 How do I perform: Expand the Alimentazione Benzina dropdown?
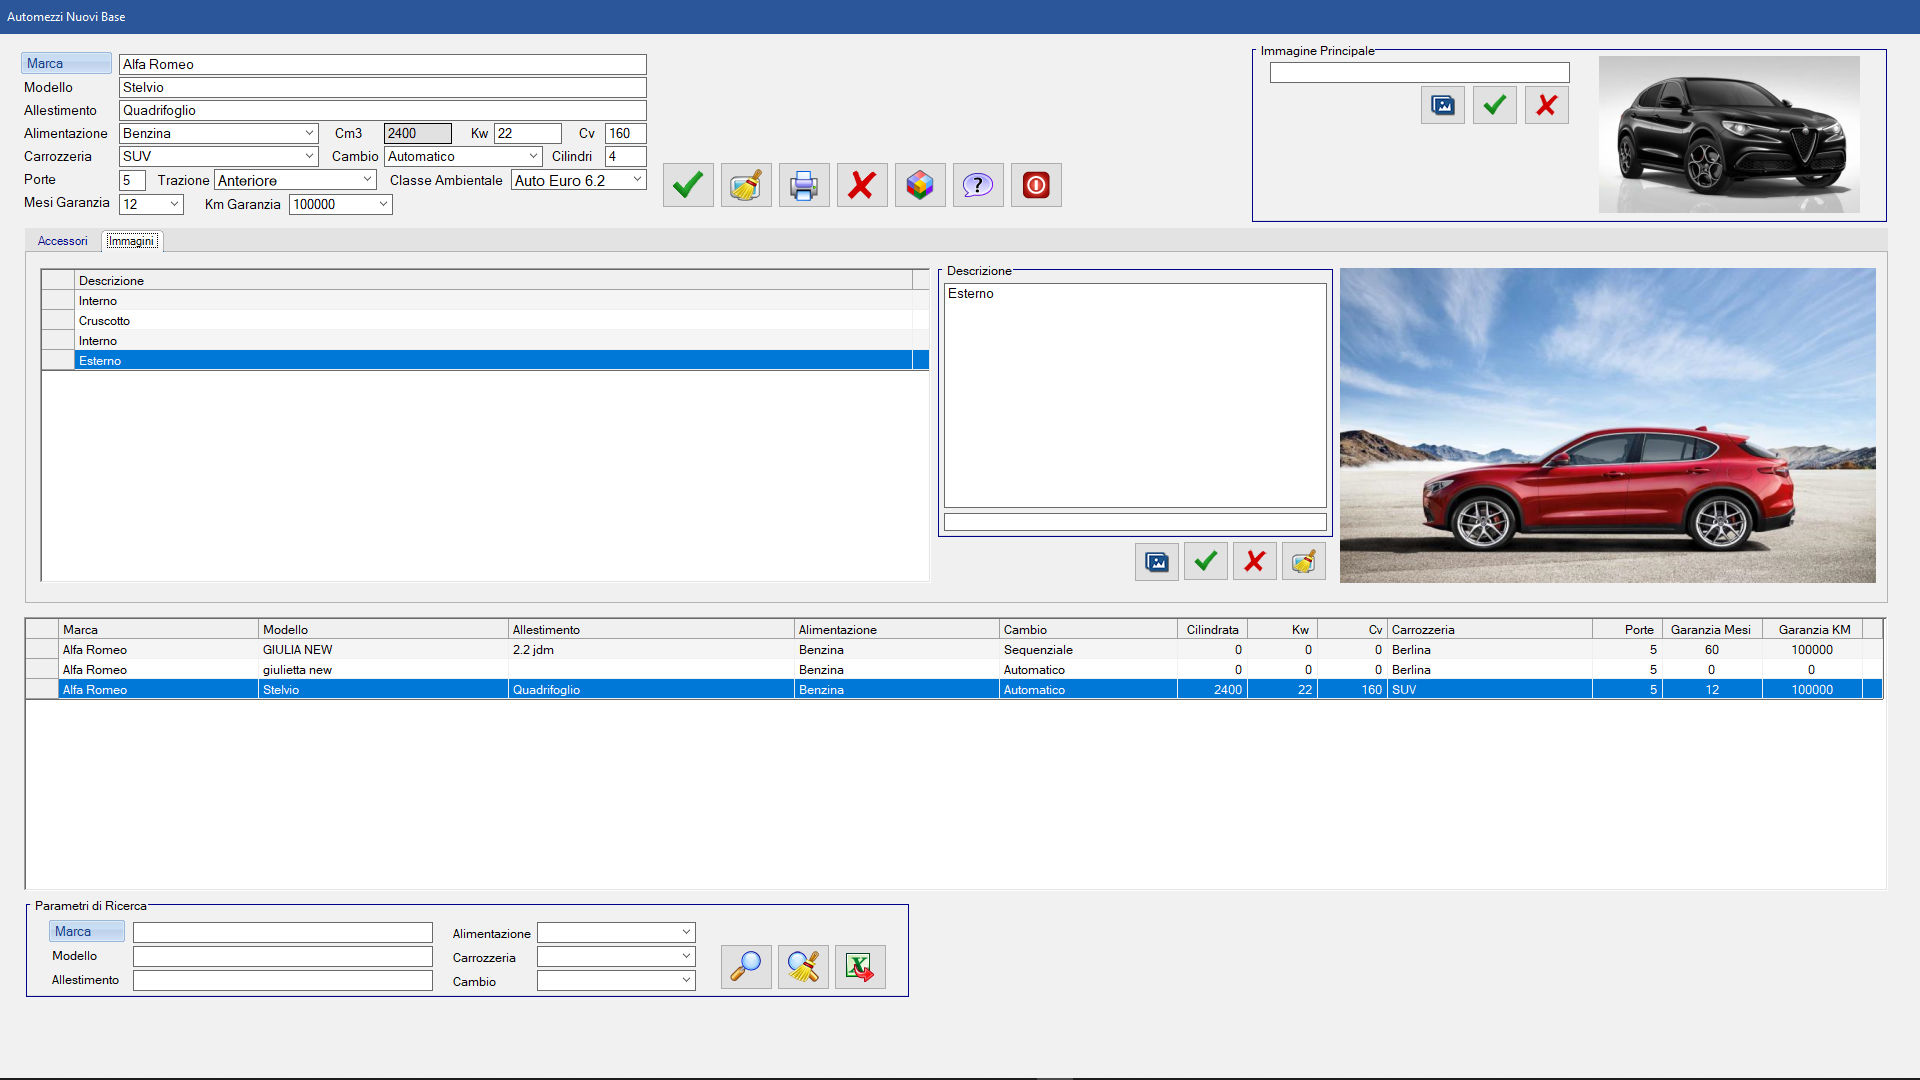point(309,133)
